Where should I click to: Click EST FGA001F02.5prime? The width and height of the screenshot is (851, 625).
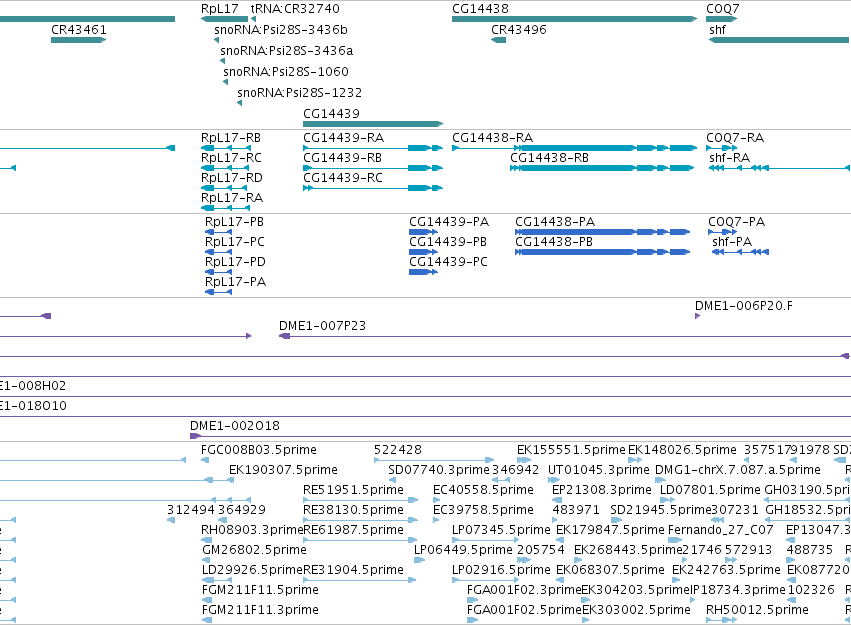click(x=524, y=610)
